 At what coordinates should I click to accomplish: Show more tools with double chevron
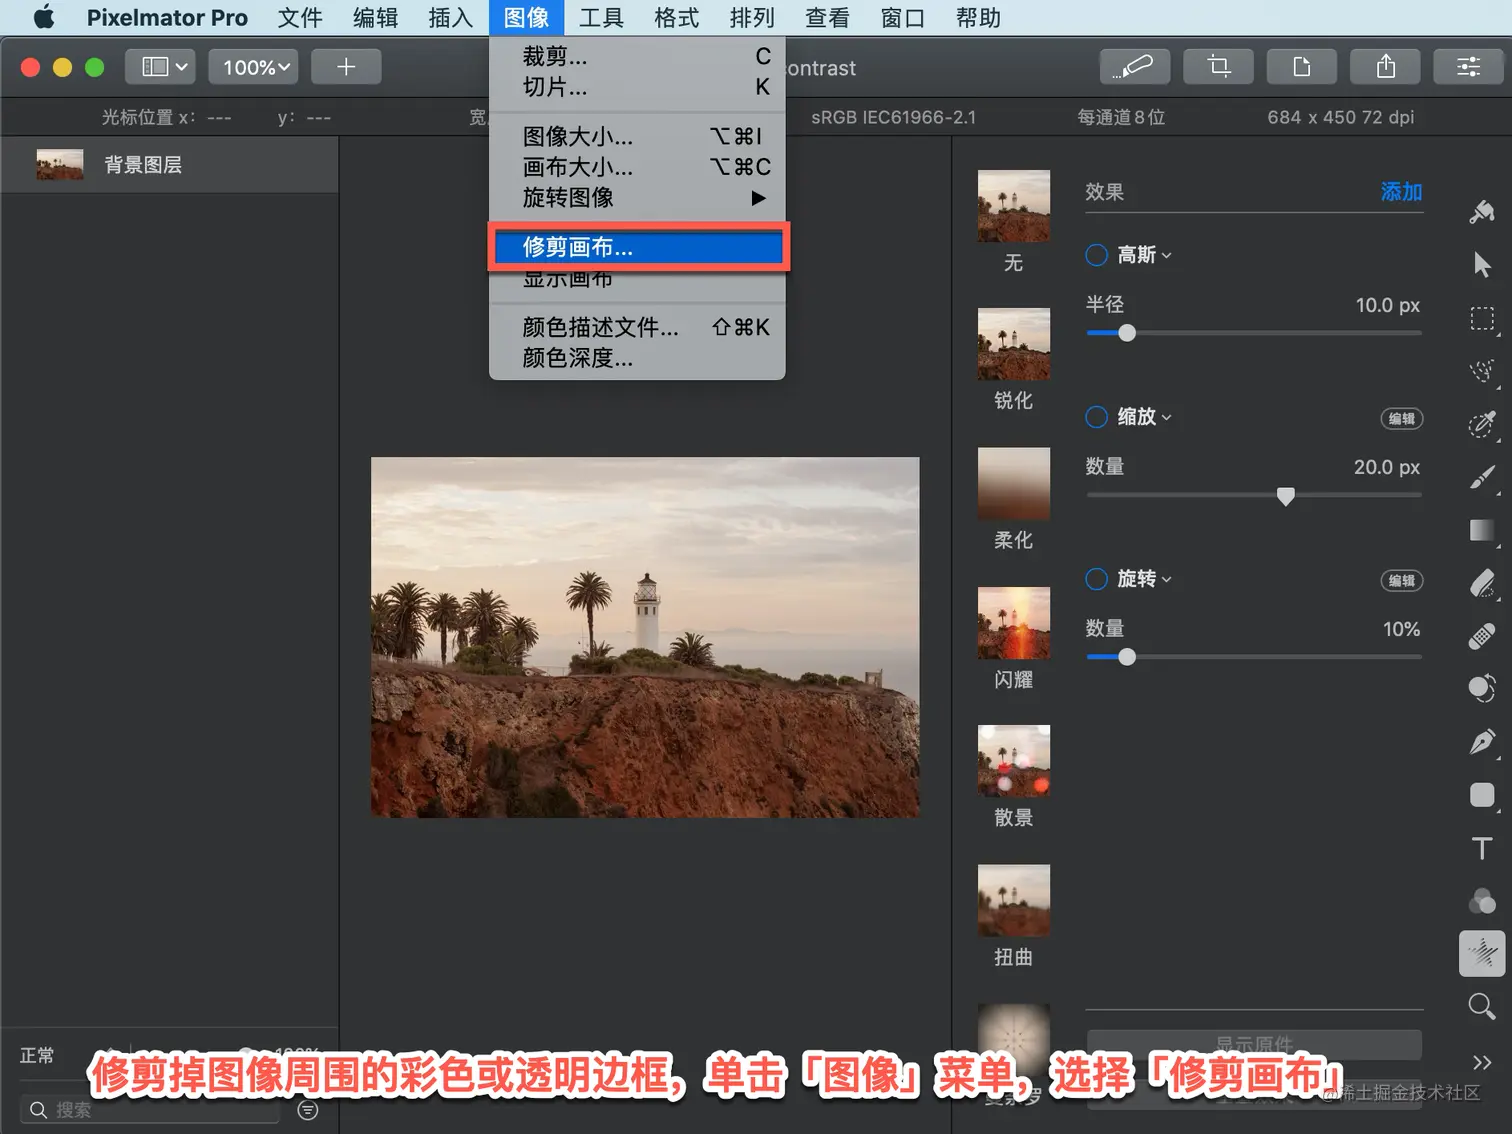[1482, 1062]
